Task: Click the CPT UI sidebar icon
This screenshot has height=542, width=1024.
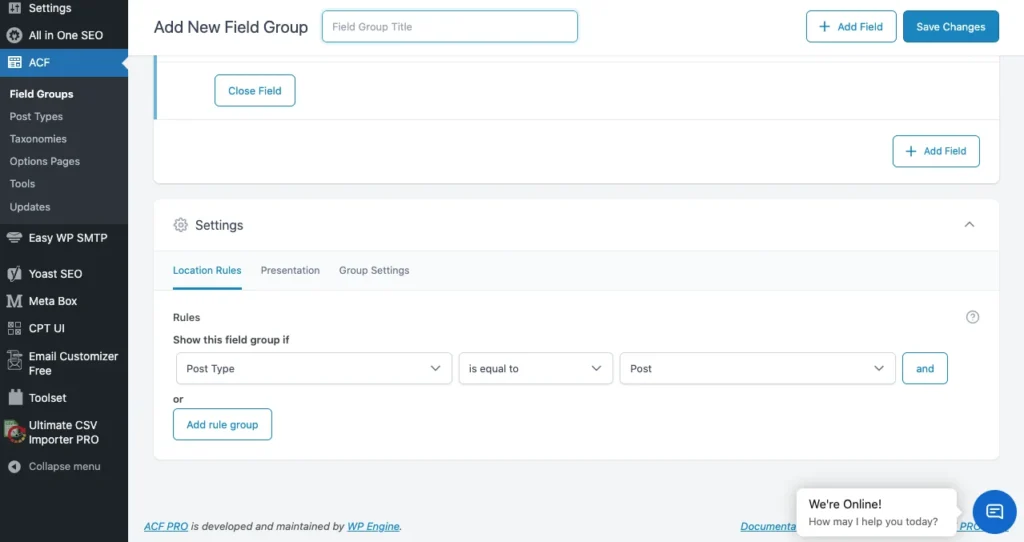Action: pyautogui.click(x=14, y=328)
